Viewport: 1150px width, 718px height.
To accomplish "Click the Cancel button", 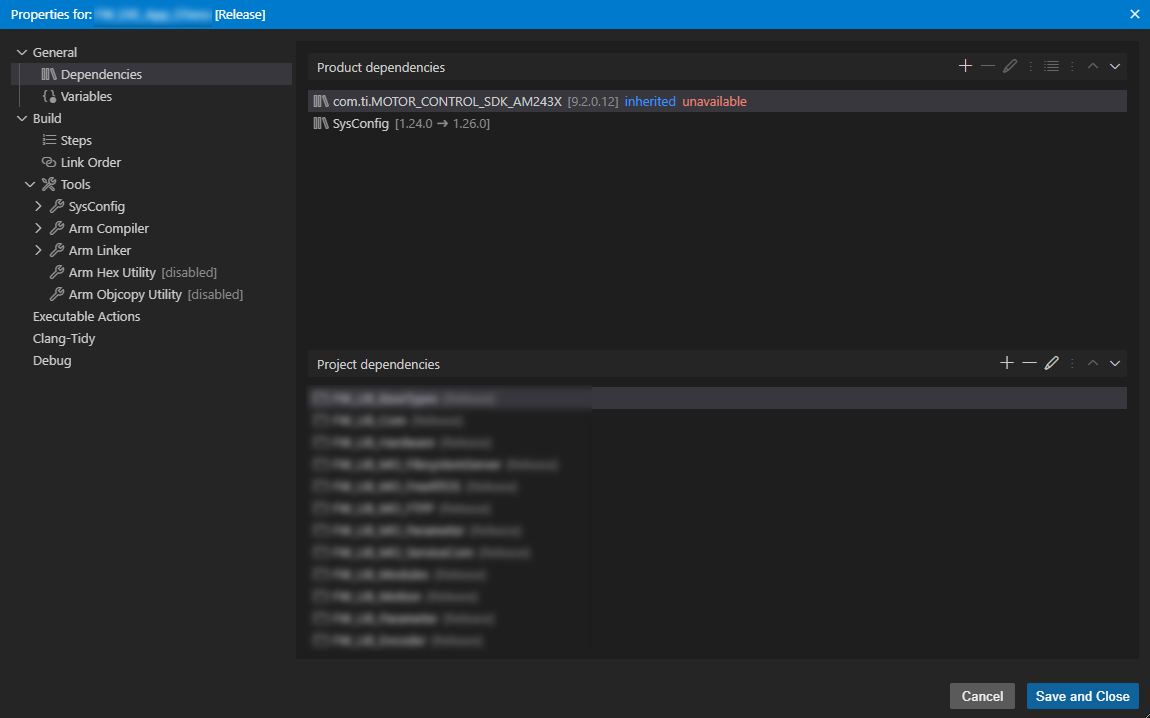I will coord(982,696).
